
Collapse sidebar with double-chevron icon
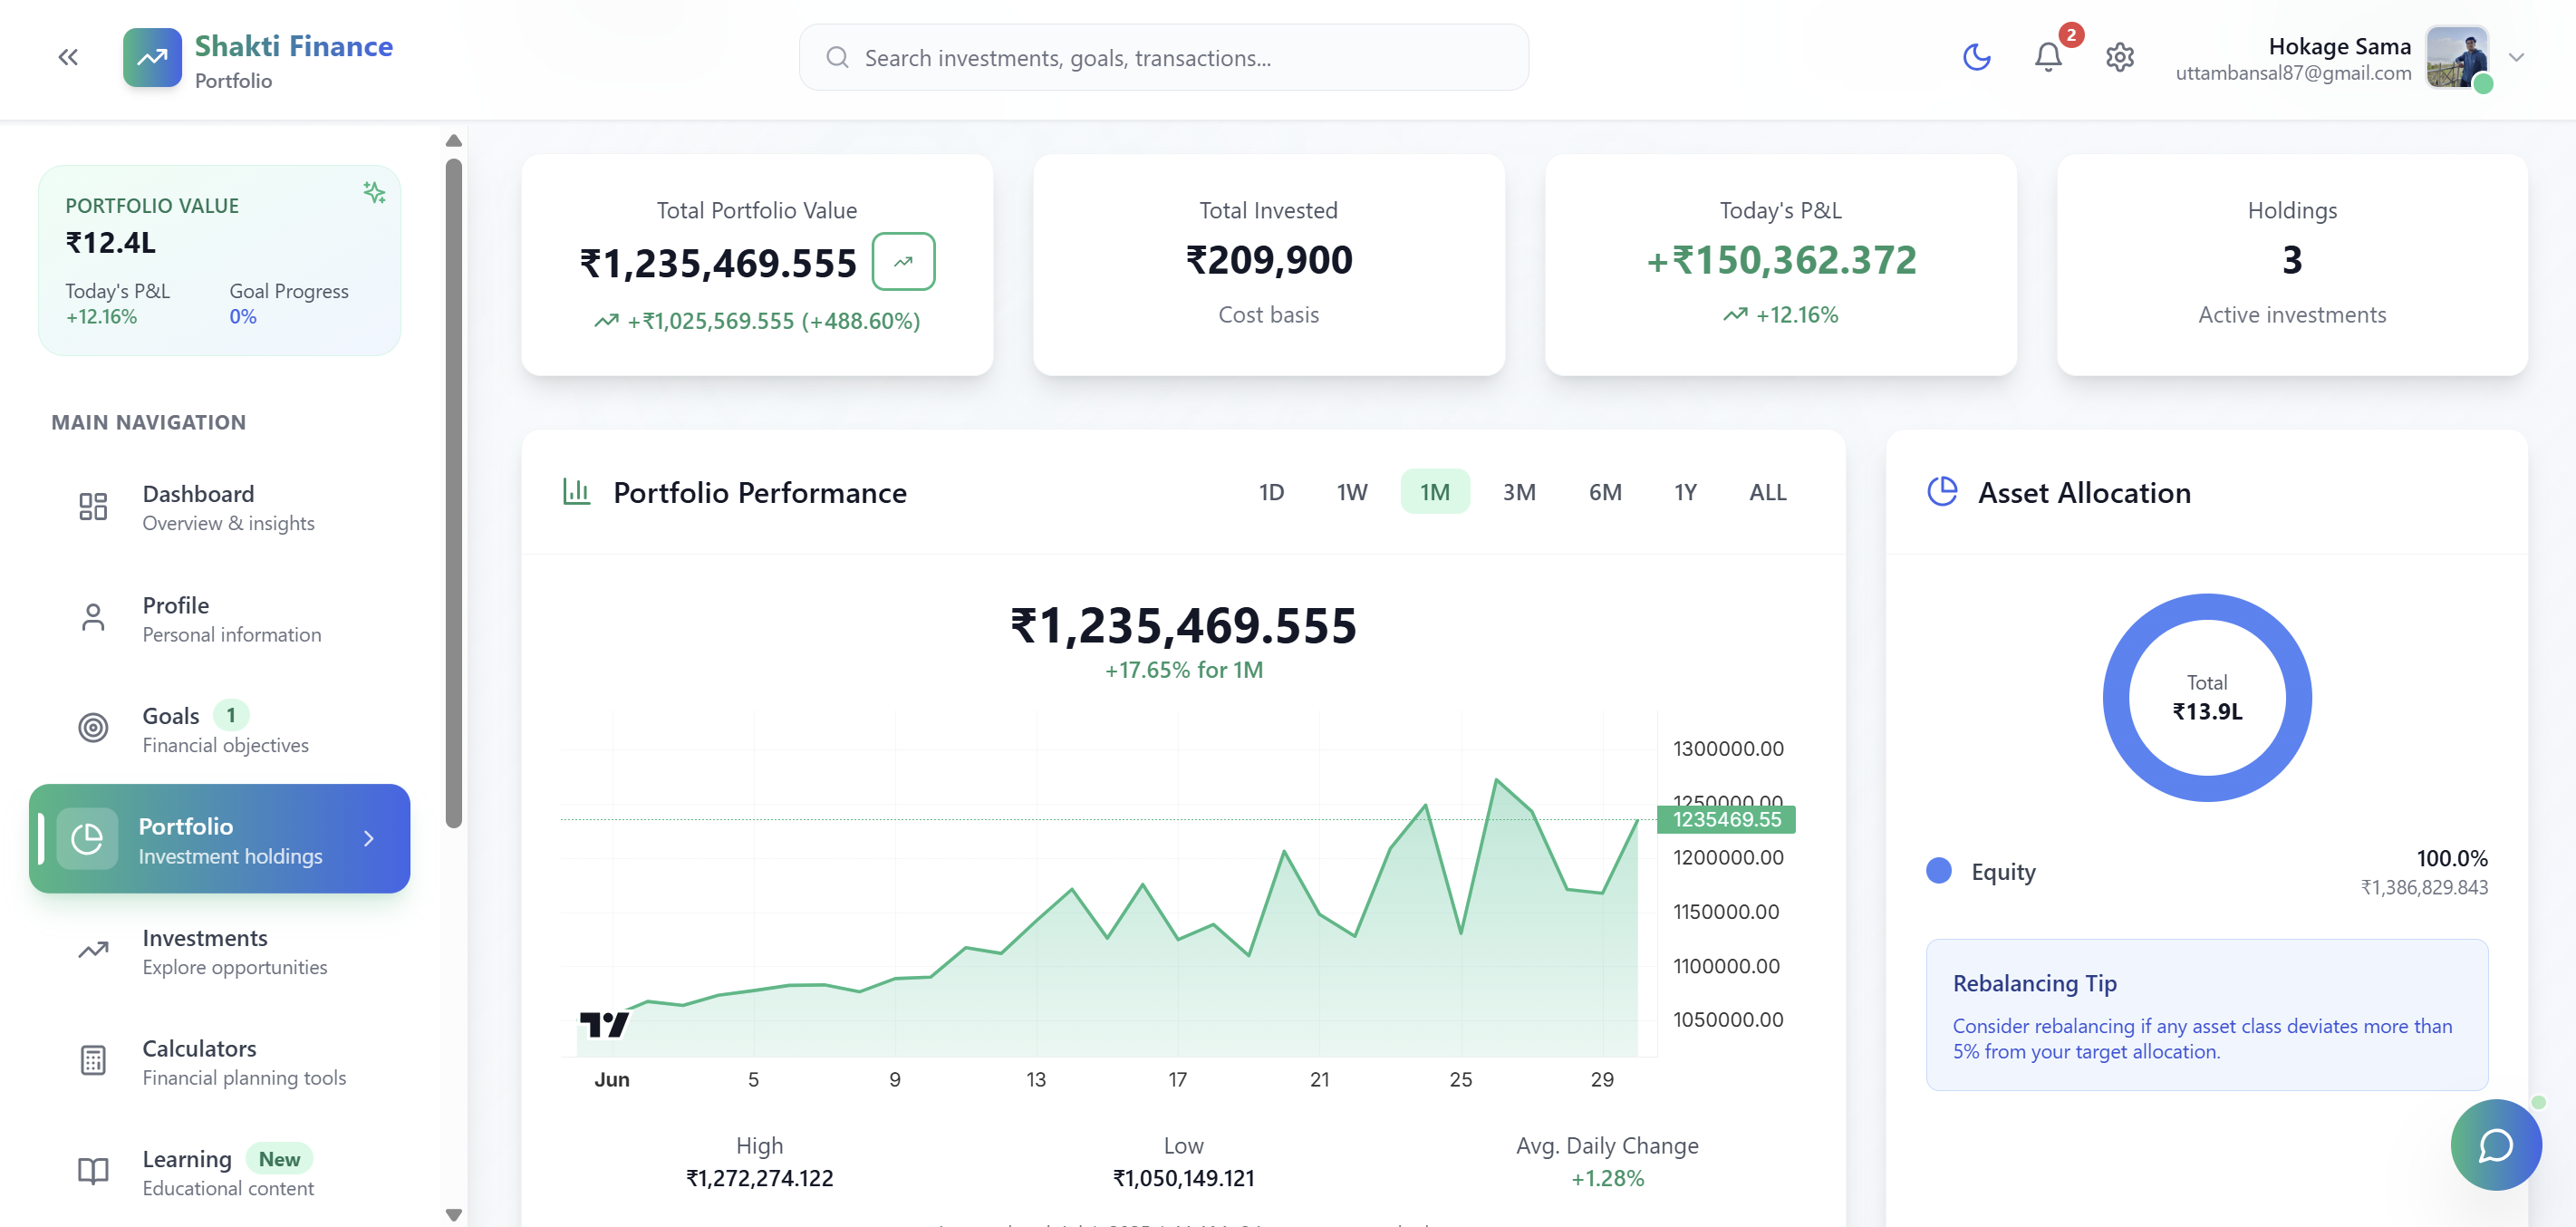coord(68,57)
